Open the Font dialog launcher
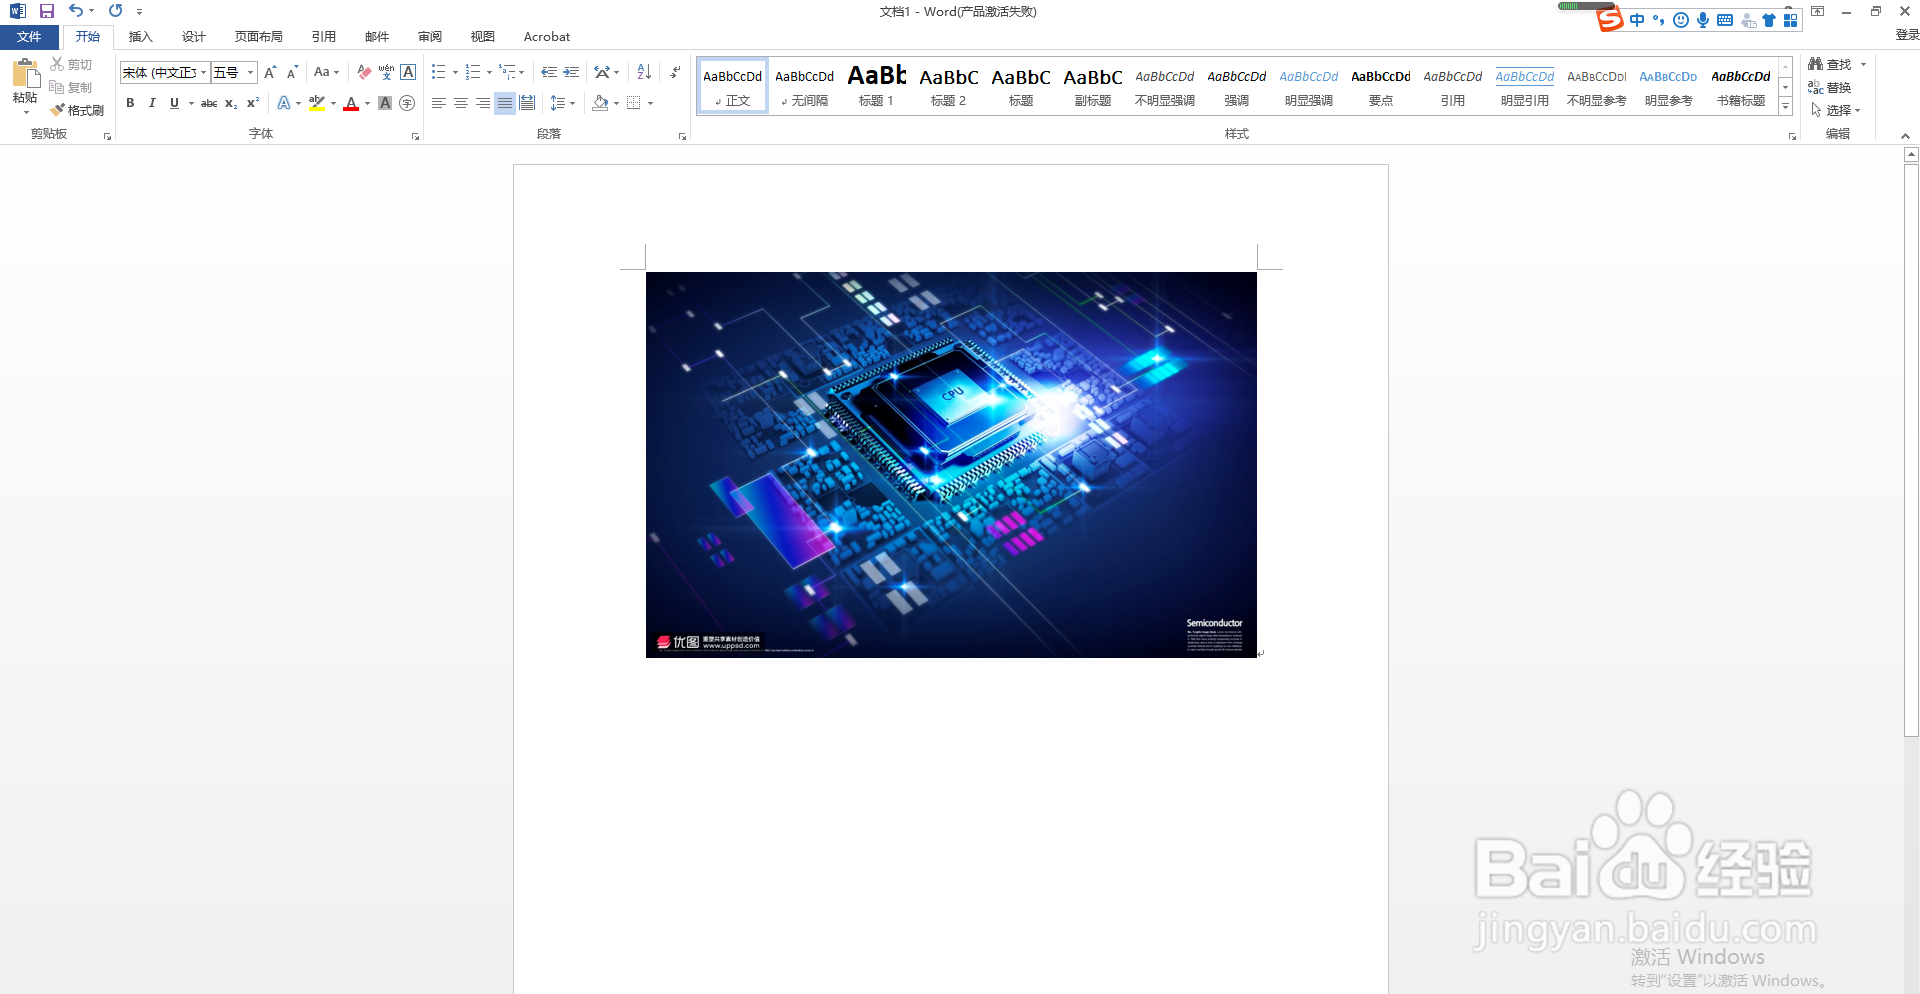Image resolution: width=1920 pixels, height=994 pixels. tap(415, 136)
